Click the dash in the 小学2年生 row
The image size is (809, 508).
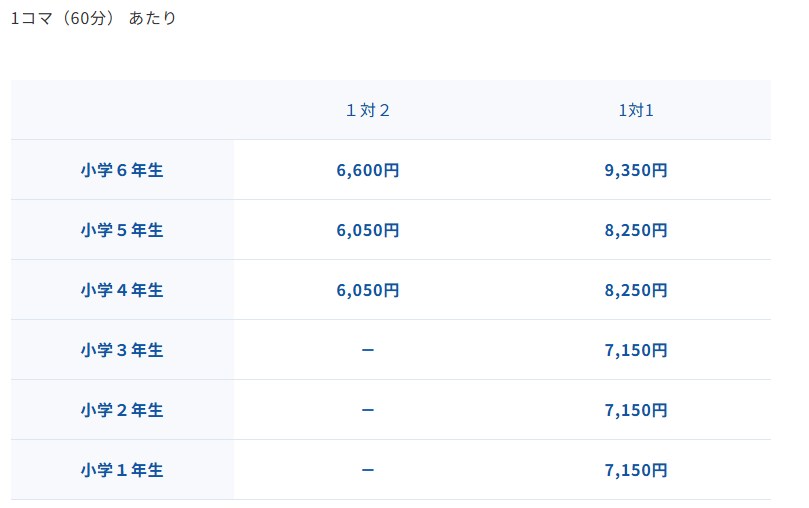(367, 410)
